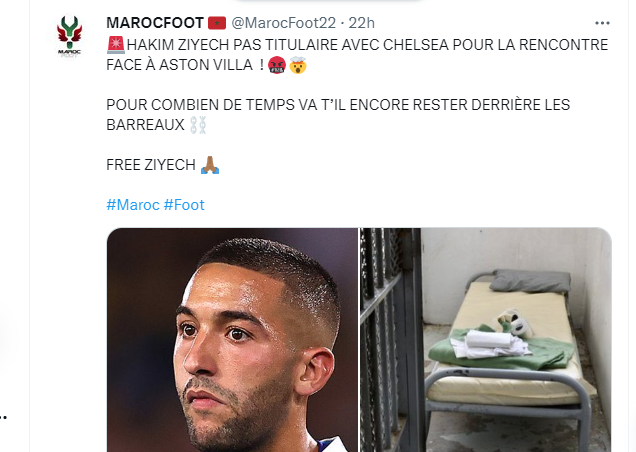Viewport: 636px width, 452px height.
Task: Open the Hakim Ziyech face photo
Action: click(232, 340)
